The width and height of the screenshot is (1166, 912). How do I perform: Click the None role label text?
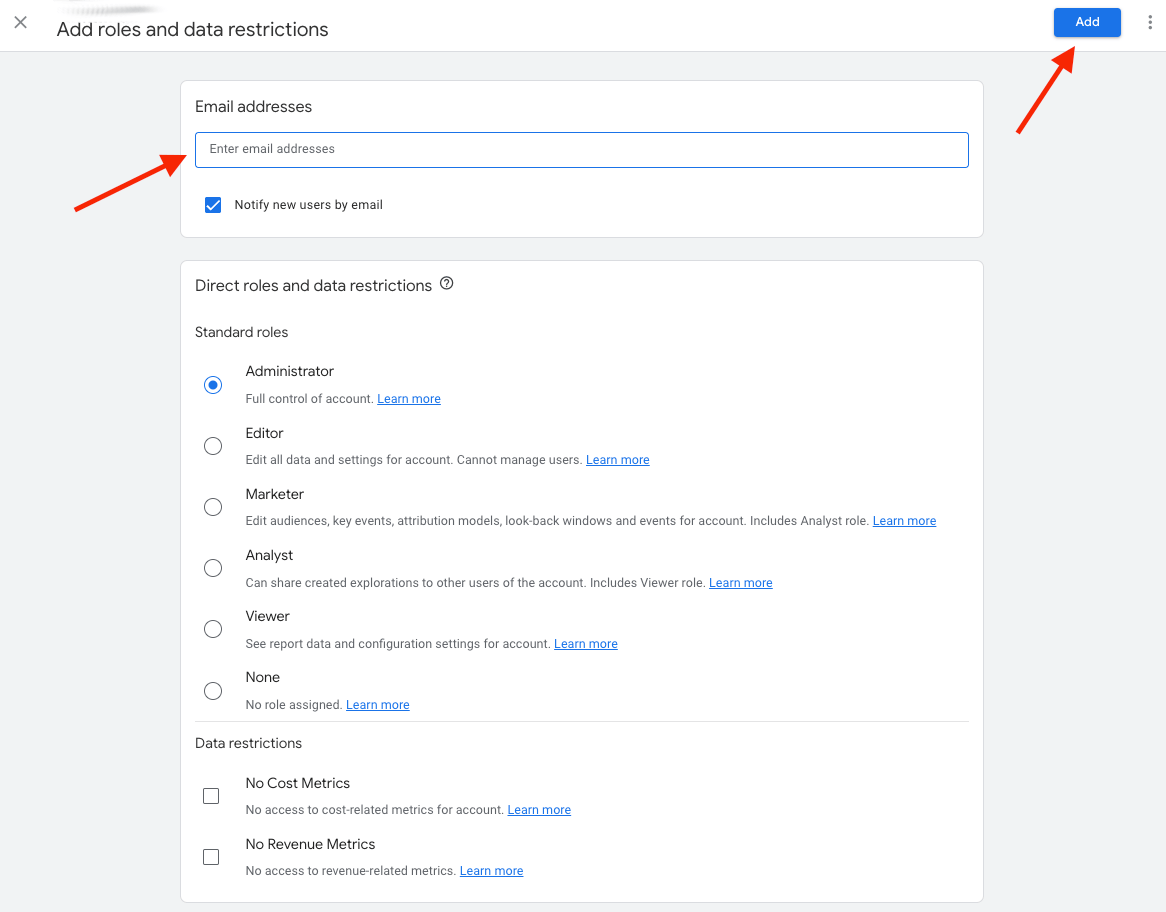pyautogui.click(x=262, y=677)
